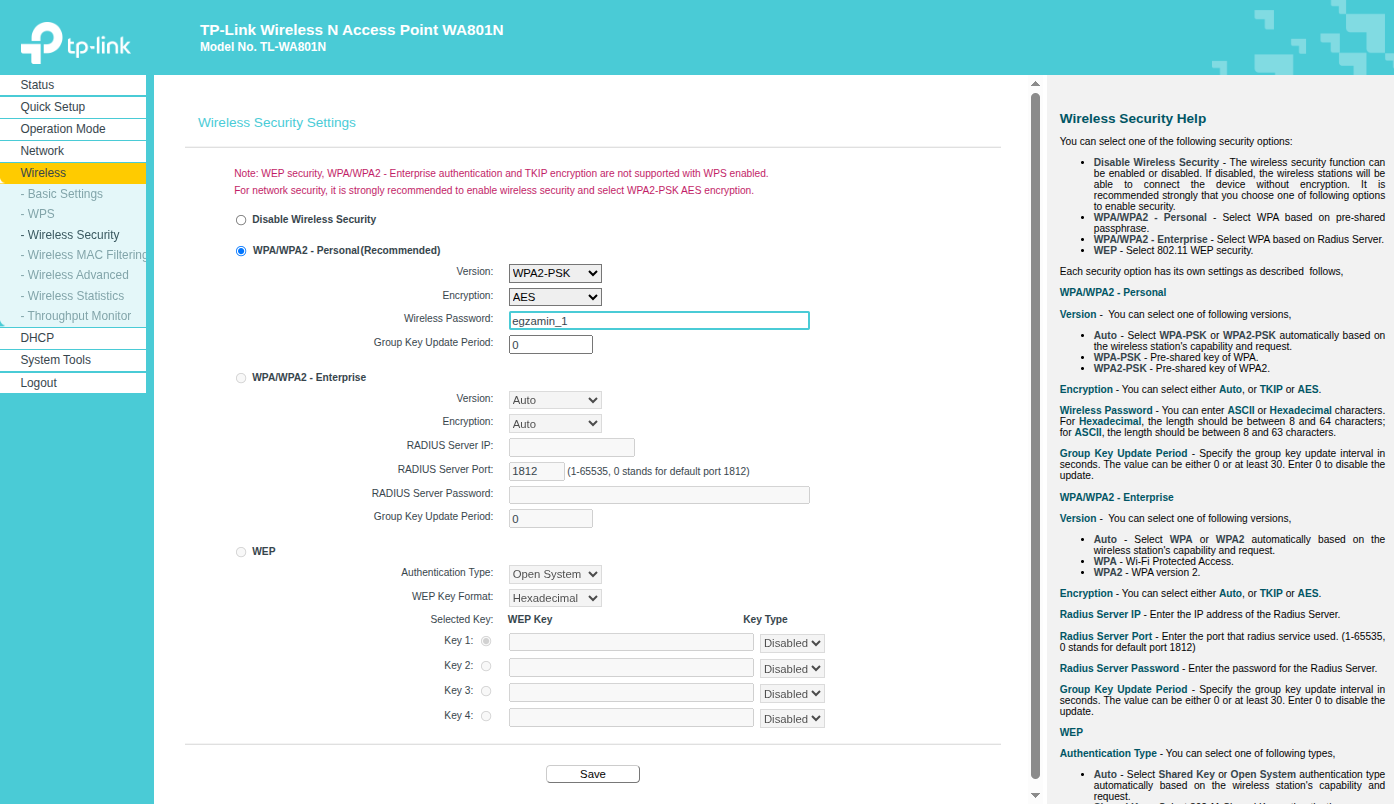Click the RADIUS Server Port field
The image size is (1394, 804).
click(x=537, y=471)
